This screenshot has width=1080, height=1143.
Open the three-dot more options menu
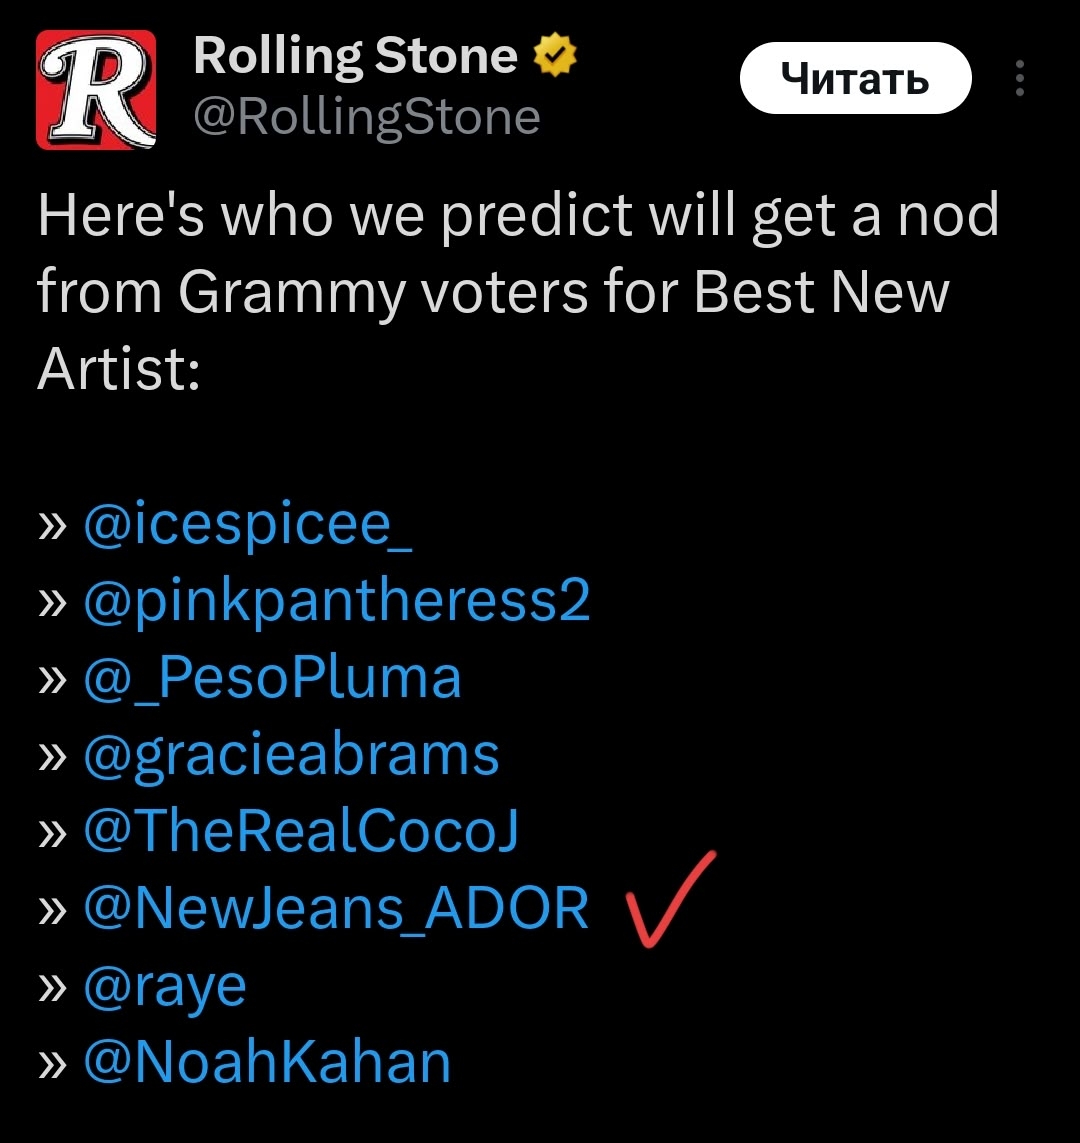coord(1020,79)
